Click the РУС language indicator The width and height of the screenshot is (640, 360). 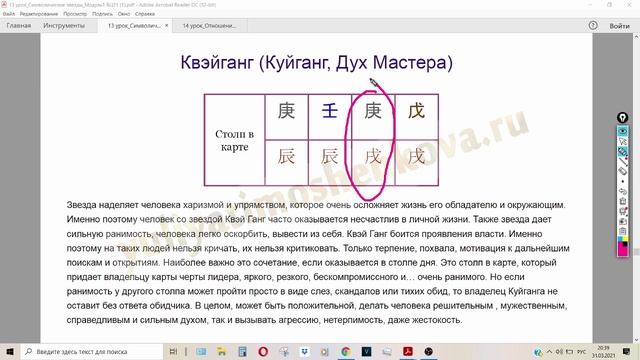point(582,352)
